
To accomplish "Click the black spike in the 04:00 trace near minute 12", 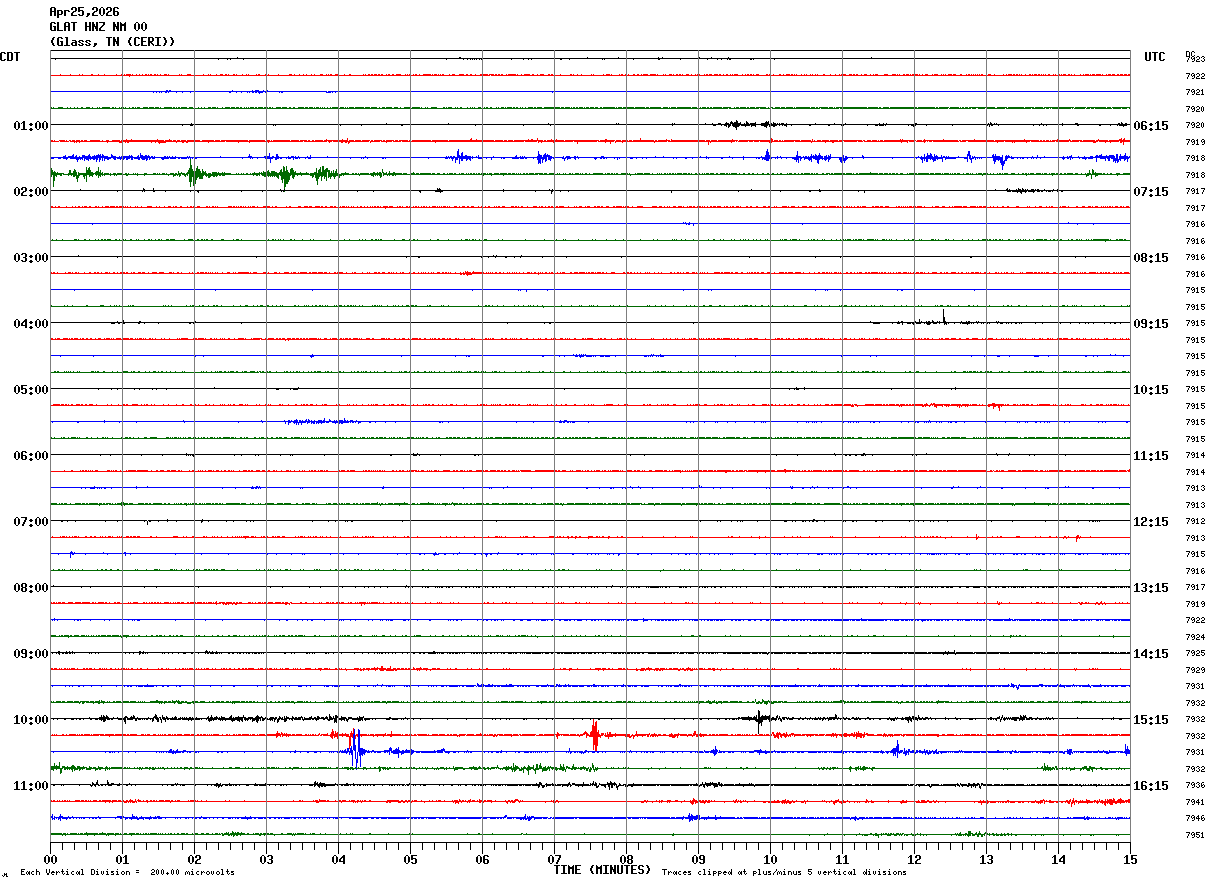I will (x=944, y=317).
